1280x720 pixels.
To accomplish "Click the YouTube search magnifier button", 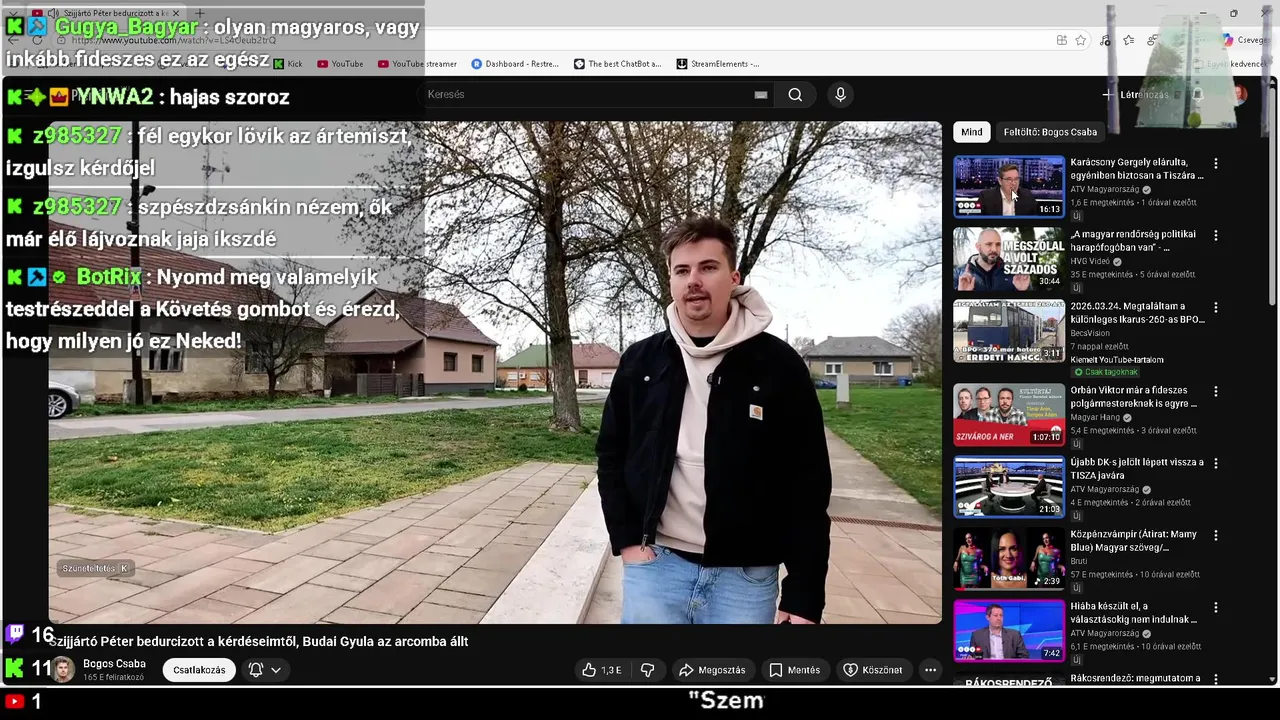I will tap(795, 95).
